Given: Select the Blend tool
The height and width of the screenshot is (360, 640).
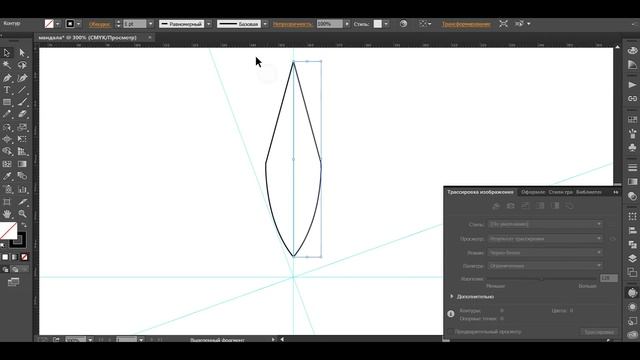Looking at the screenshot, I should click(x=22, y=176).
